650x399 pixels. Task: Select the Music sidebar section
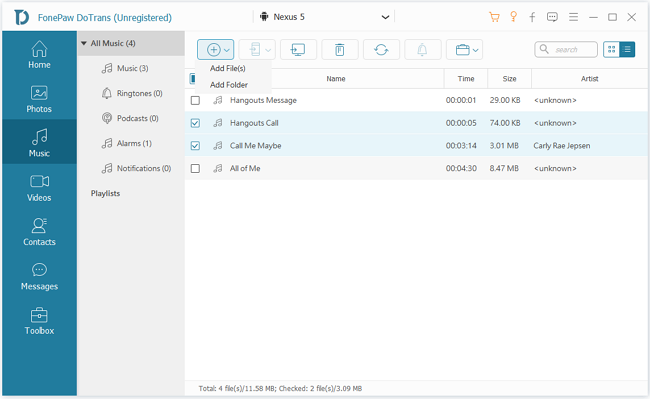coord(39,142)
